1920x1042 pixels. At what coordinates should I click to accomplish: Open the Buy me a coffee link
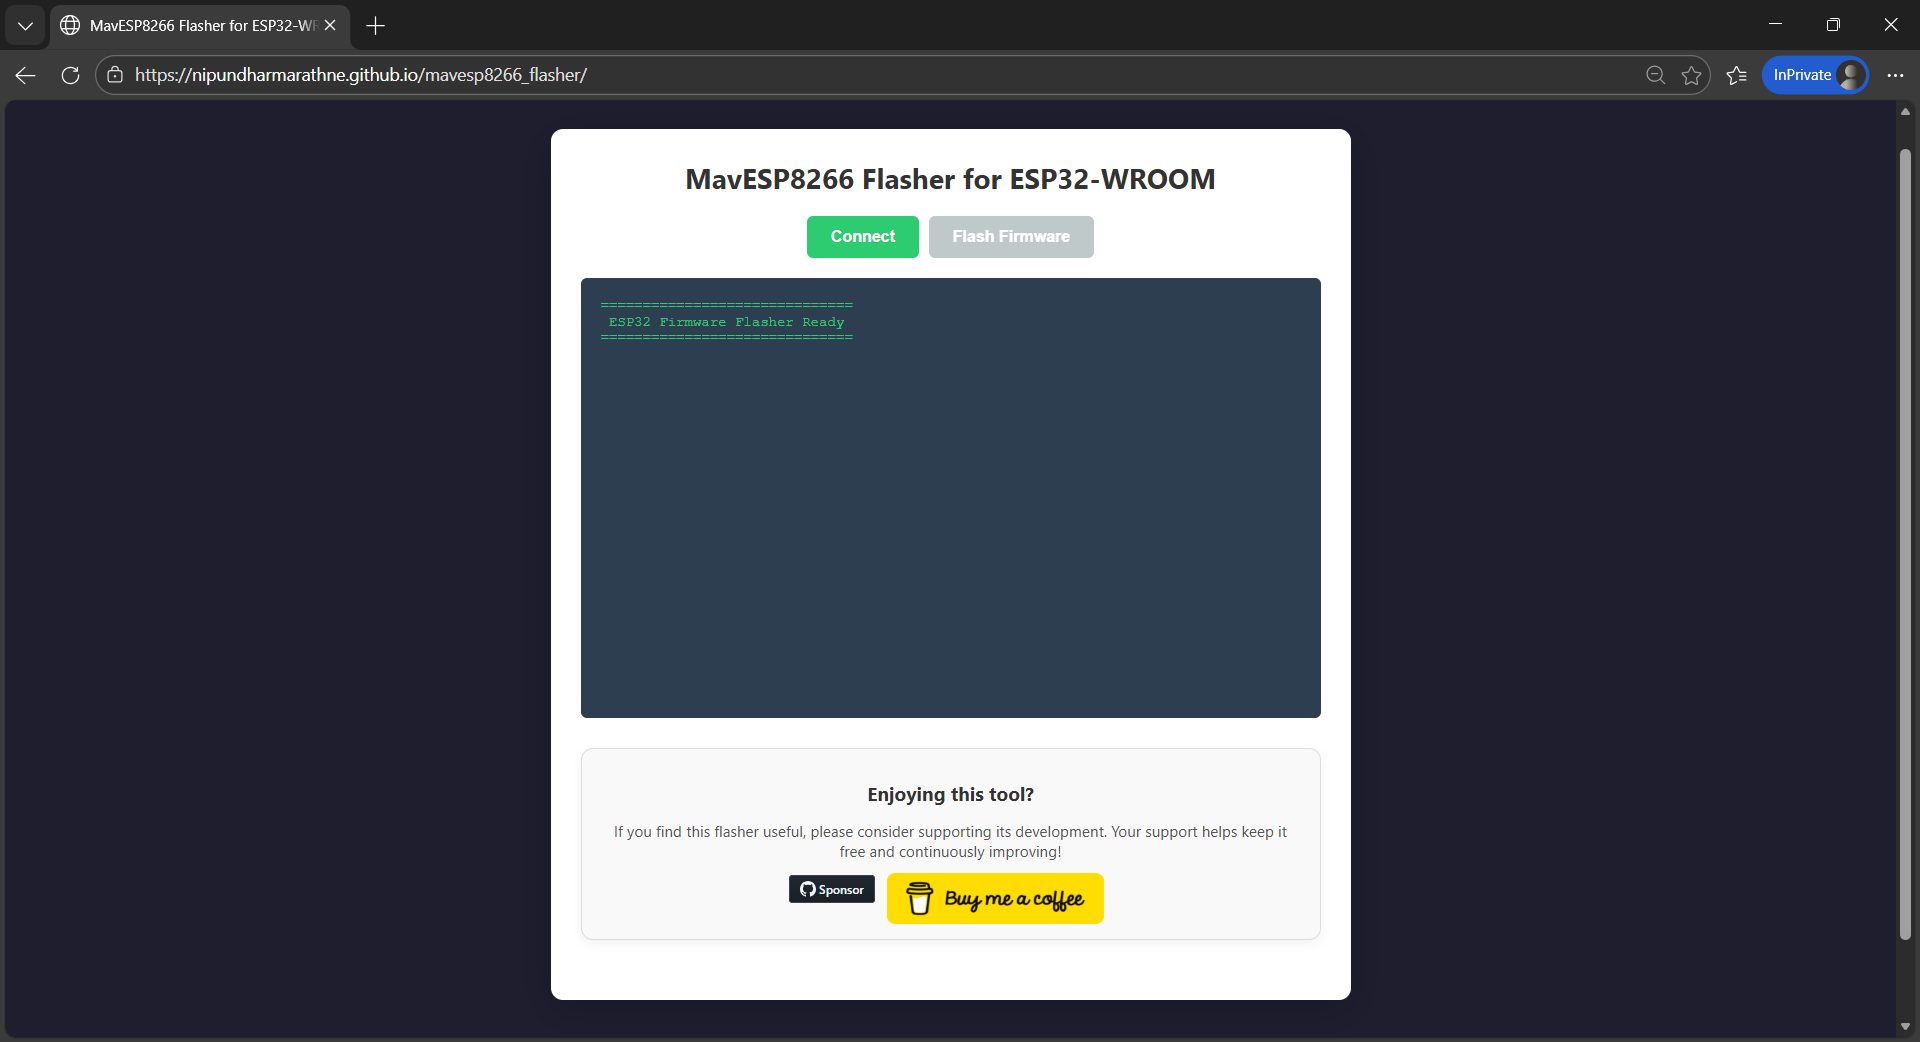coord(994,898)
